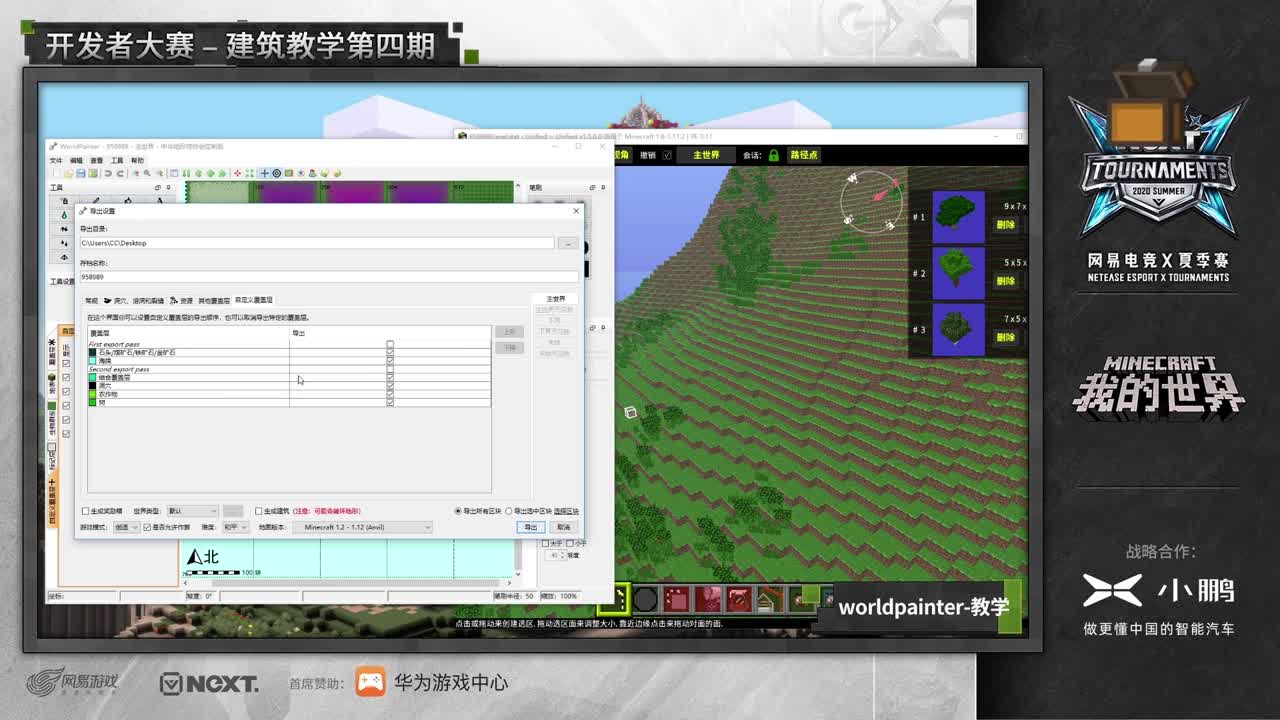Open the 地图版本 Minecraft 1.2 - 1.12 dropdown
Viewport: 1280px width, 720px height.
coord(362,527)
